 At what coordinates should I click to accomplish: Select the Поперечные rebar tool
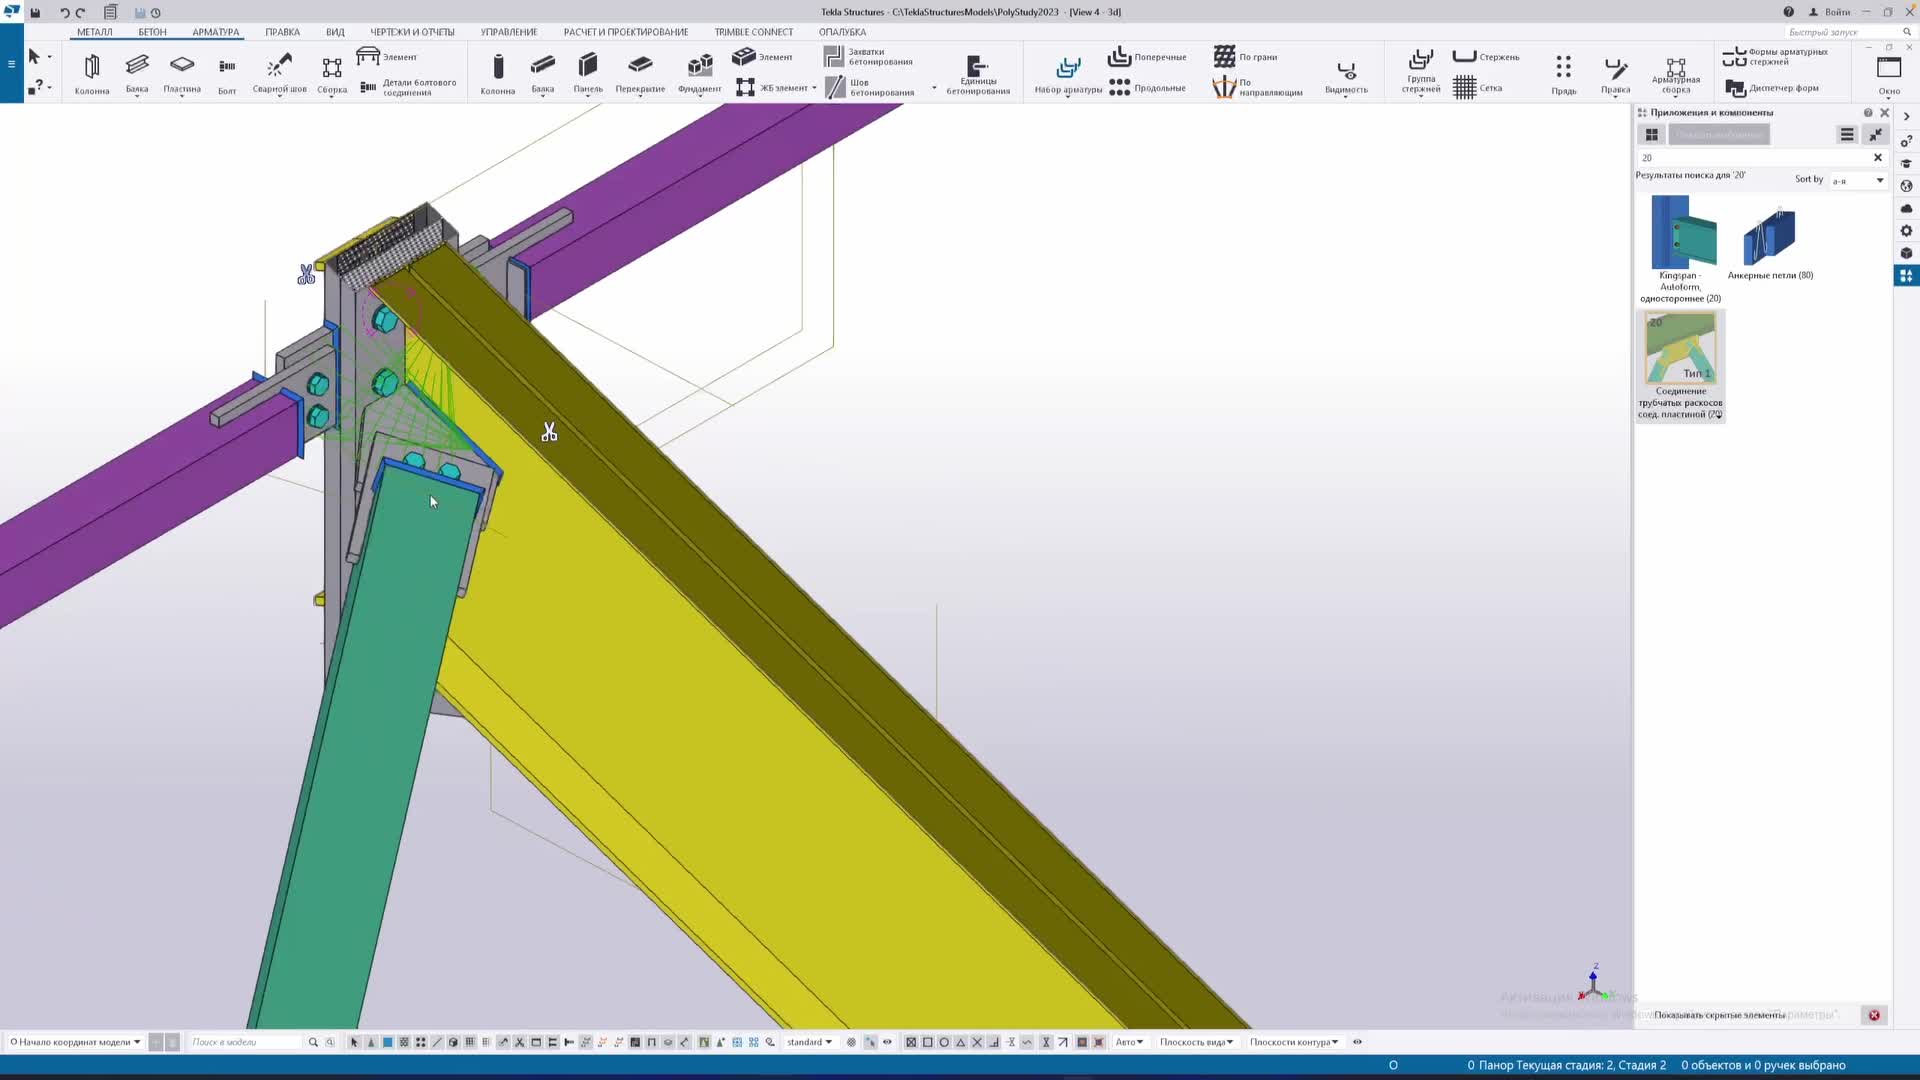click(1147, 57)
